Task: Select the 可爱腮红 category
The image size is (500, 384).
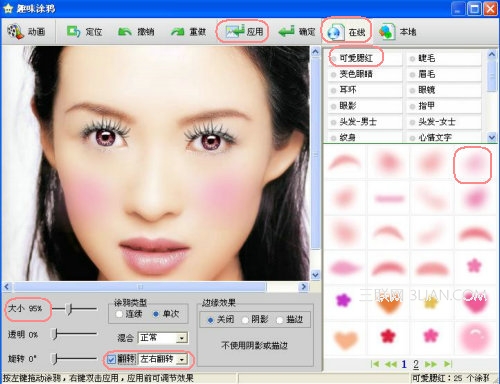Action: 365,58
